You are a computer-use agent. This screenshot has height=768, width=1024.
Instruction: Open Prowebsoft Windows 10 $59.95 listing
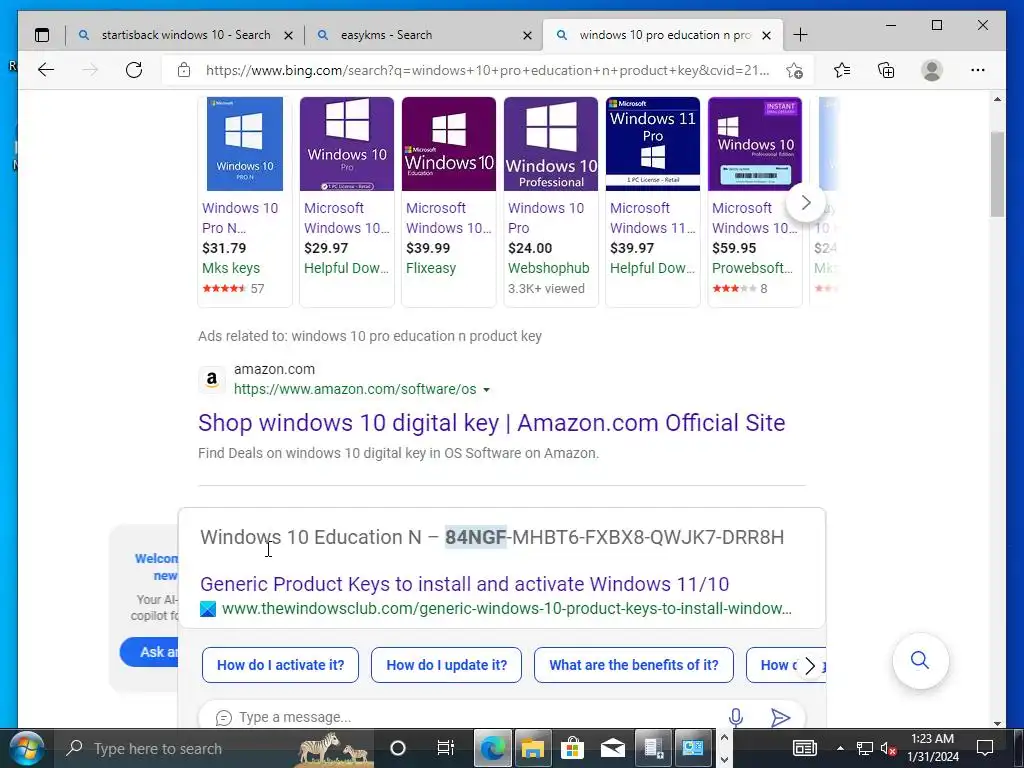click(x=755, y=201)
